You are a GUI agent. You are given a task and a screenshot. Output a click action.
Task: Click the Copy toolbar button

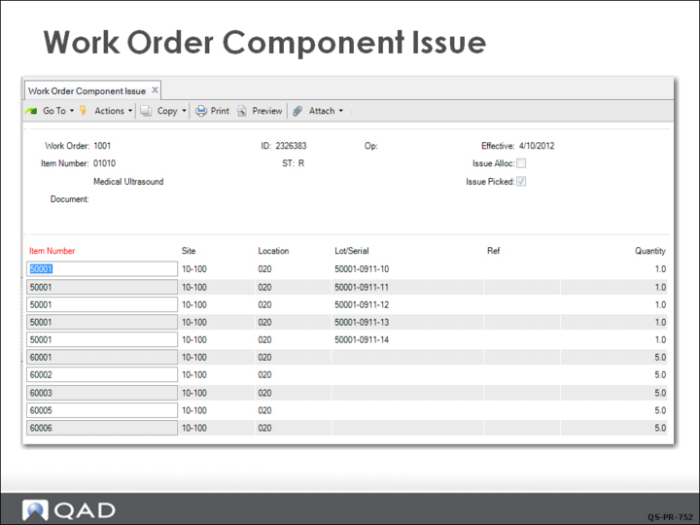click(163, 111)
